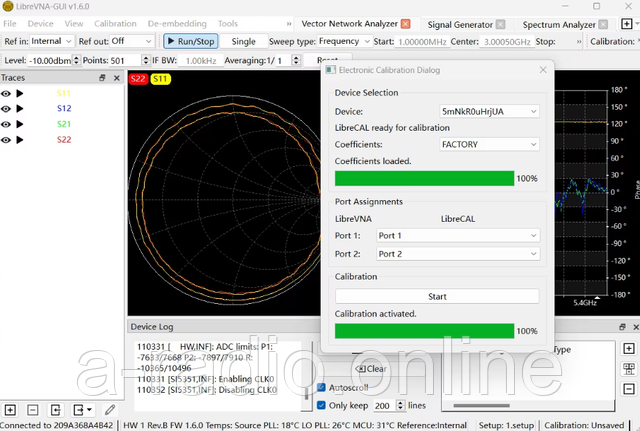640x431 pixels.
Task: Adjust Only keep lines stepper
Action: coord(400,405)
